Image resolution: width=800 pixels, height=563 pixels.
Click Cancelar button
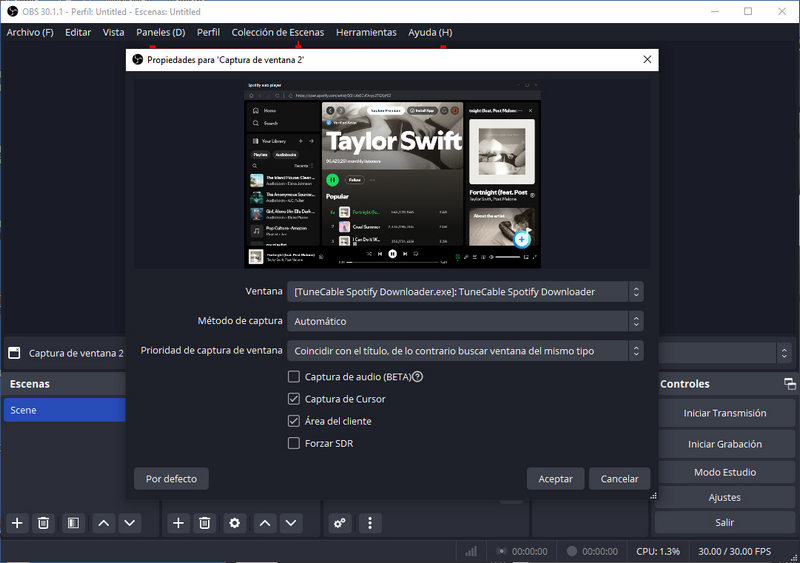point(619,479)
